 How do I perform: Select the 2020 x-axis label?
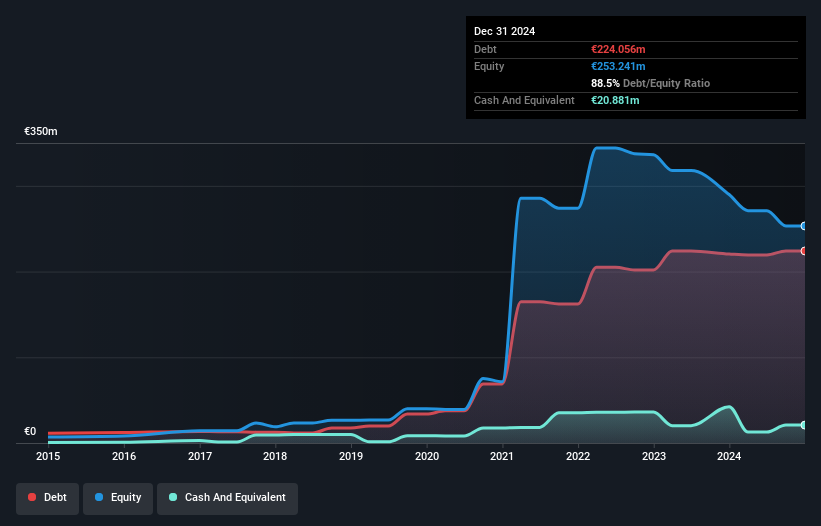427,456
